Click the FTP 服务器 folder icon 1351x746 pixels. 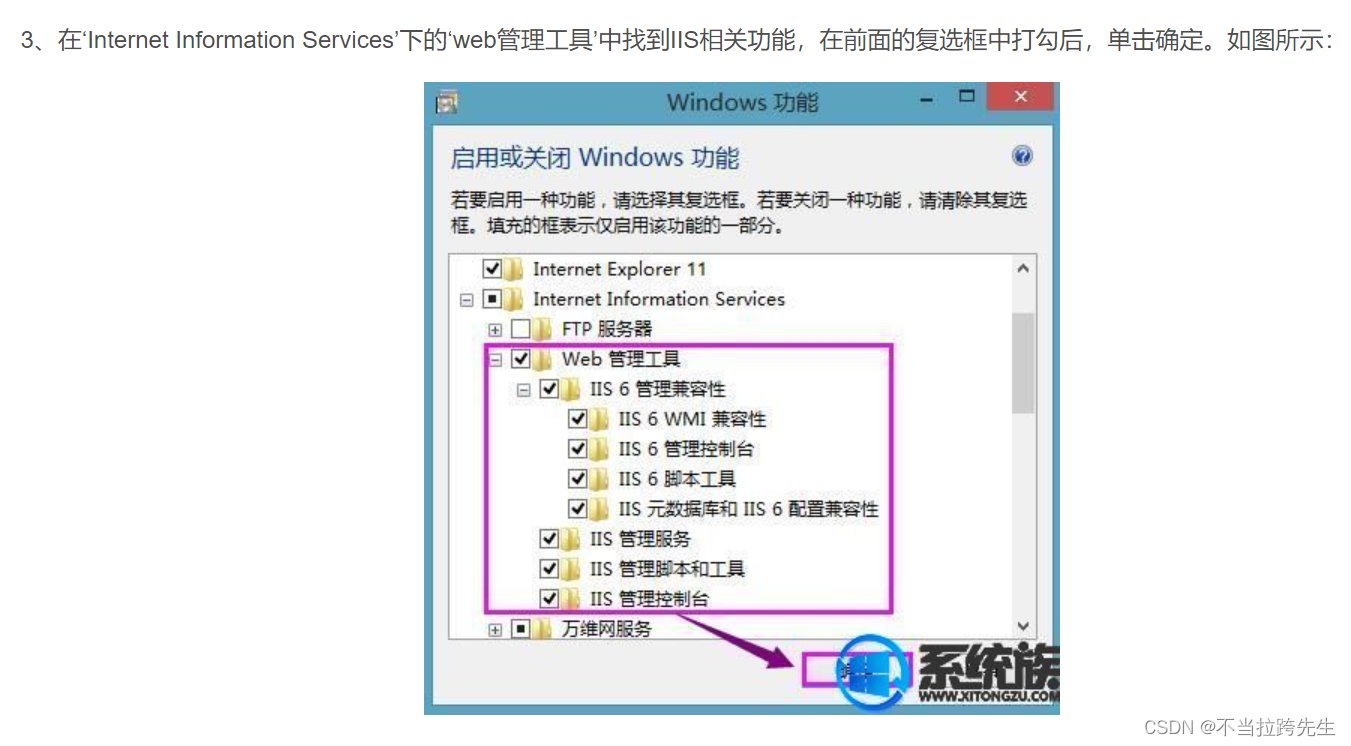pos(543,329)
